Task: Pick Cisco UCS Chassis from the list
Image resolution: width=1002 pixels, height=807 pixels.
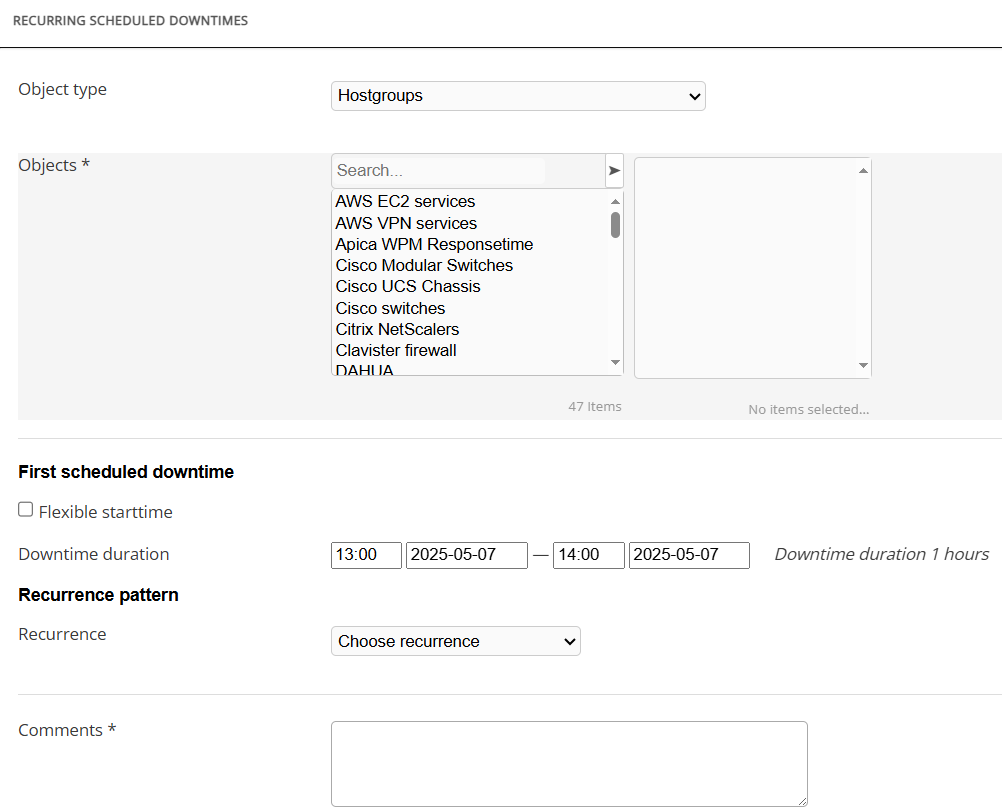Action: [408, 286]
